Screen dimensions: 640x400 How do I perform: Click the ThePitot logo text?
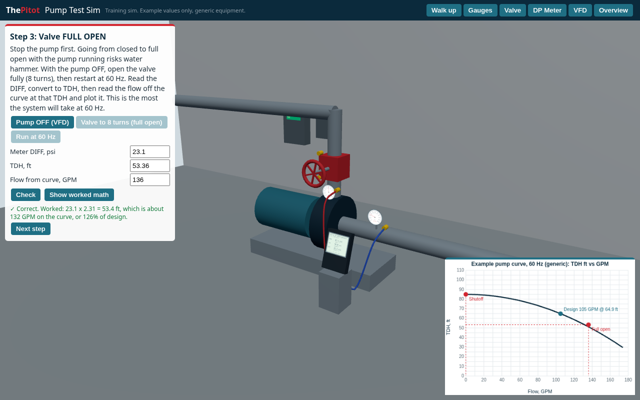pyautogui.click(x=23, y=10)
